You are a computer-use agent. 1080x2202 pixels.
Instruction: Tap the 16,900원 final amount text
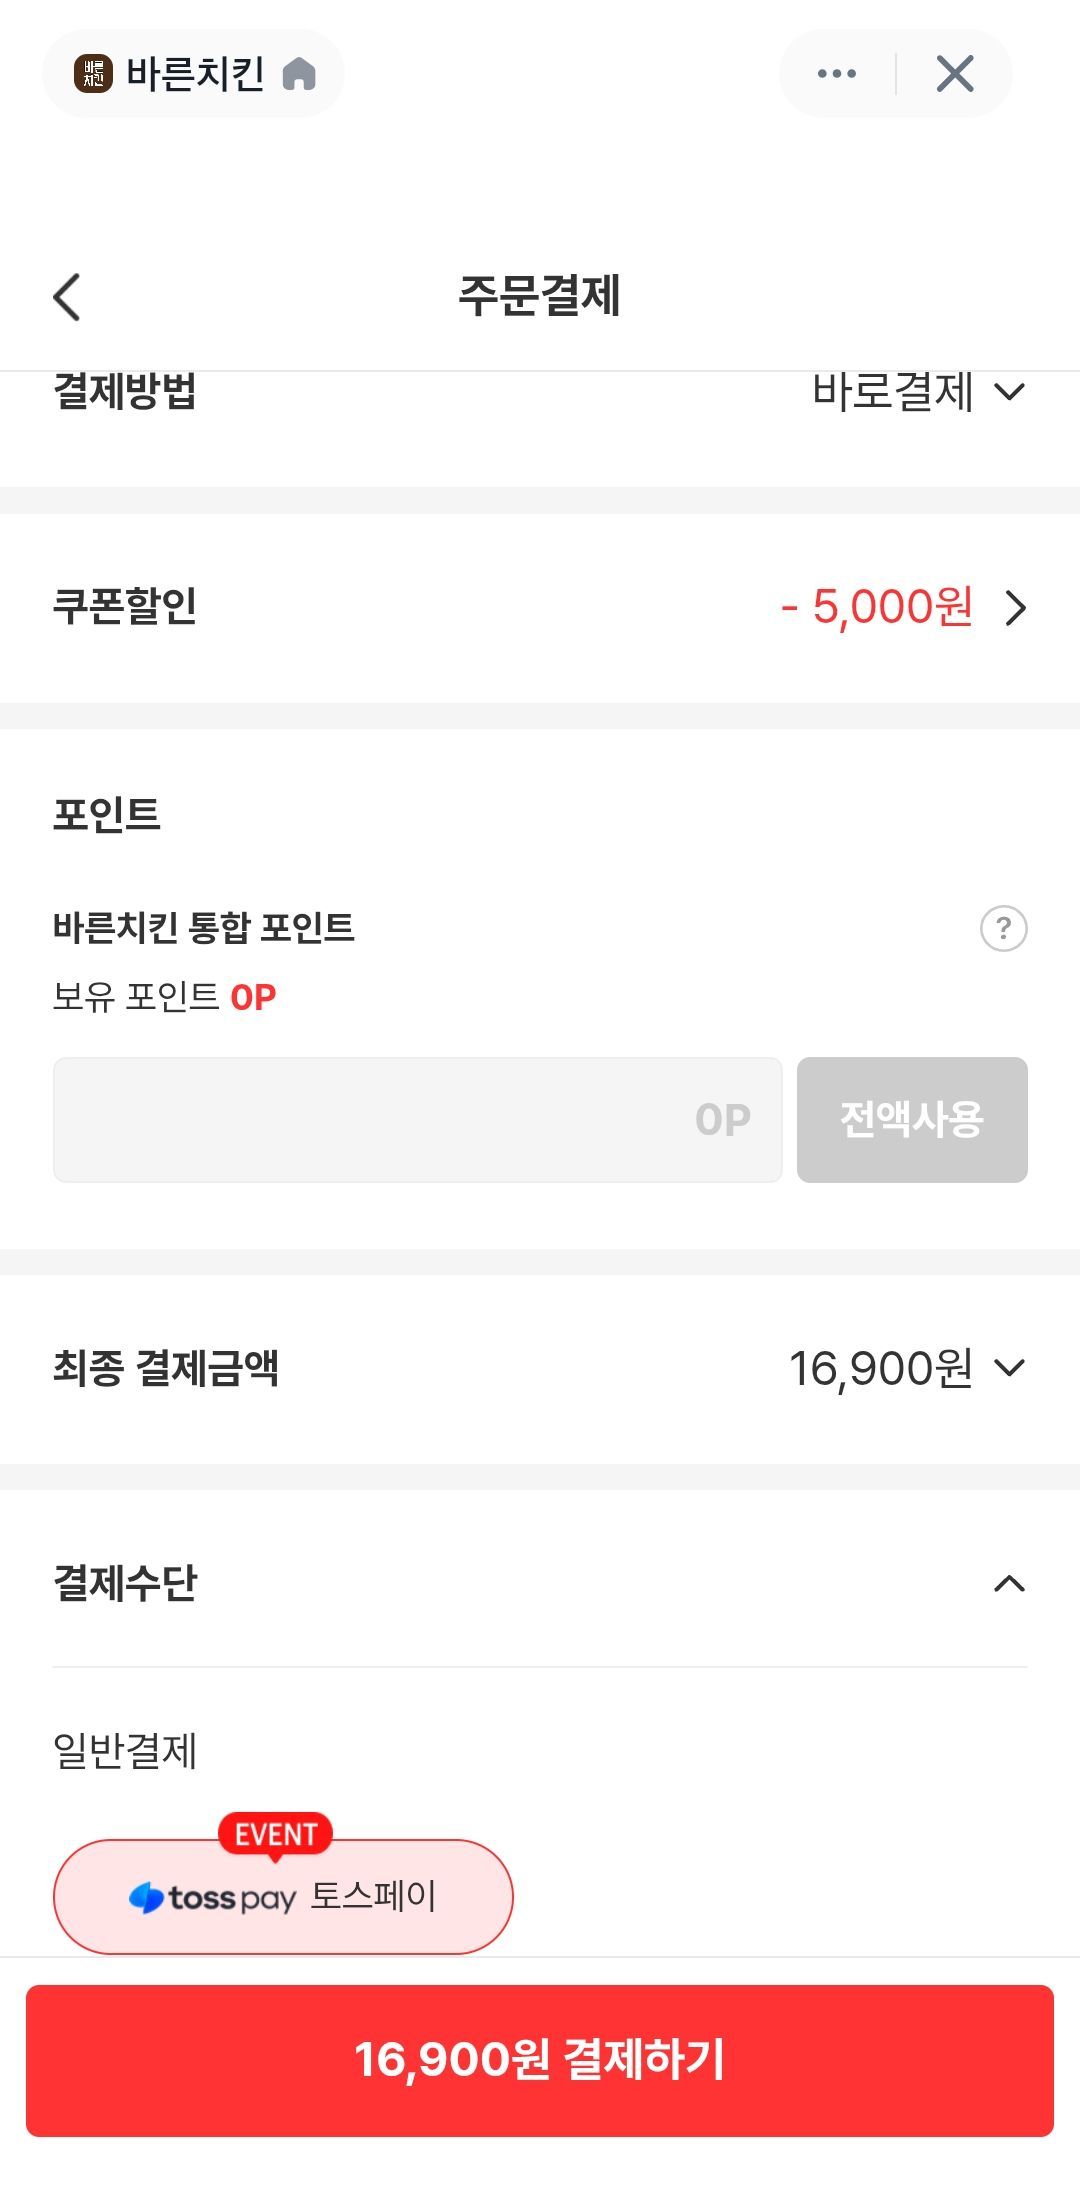tap(880, 1368)
